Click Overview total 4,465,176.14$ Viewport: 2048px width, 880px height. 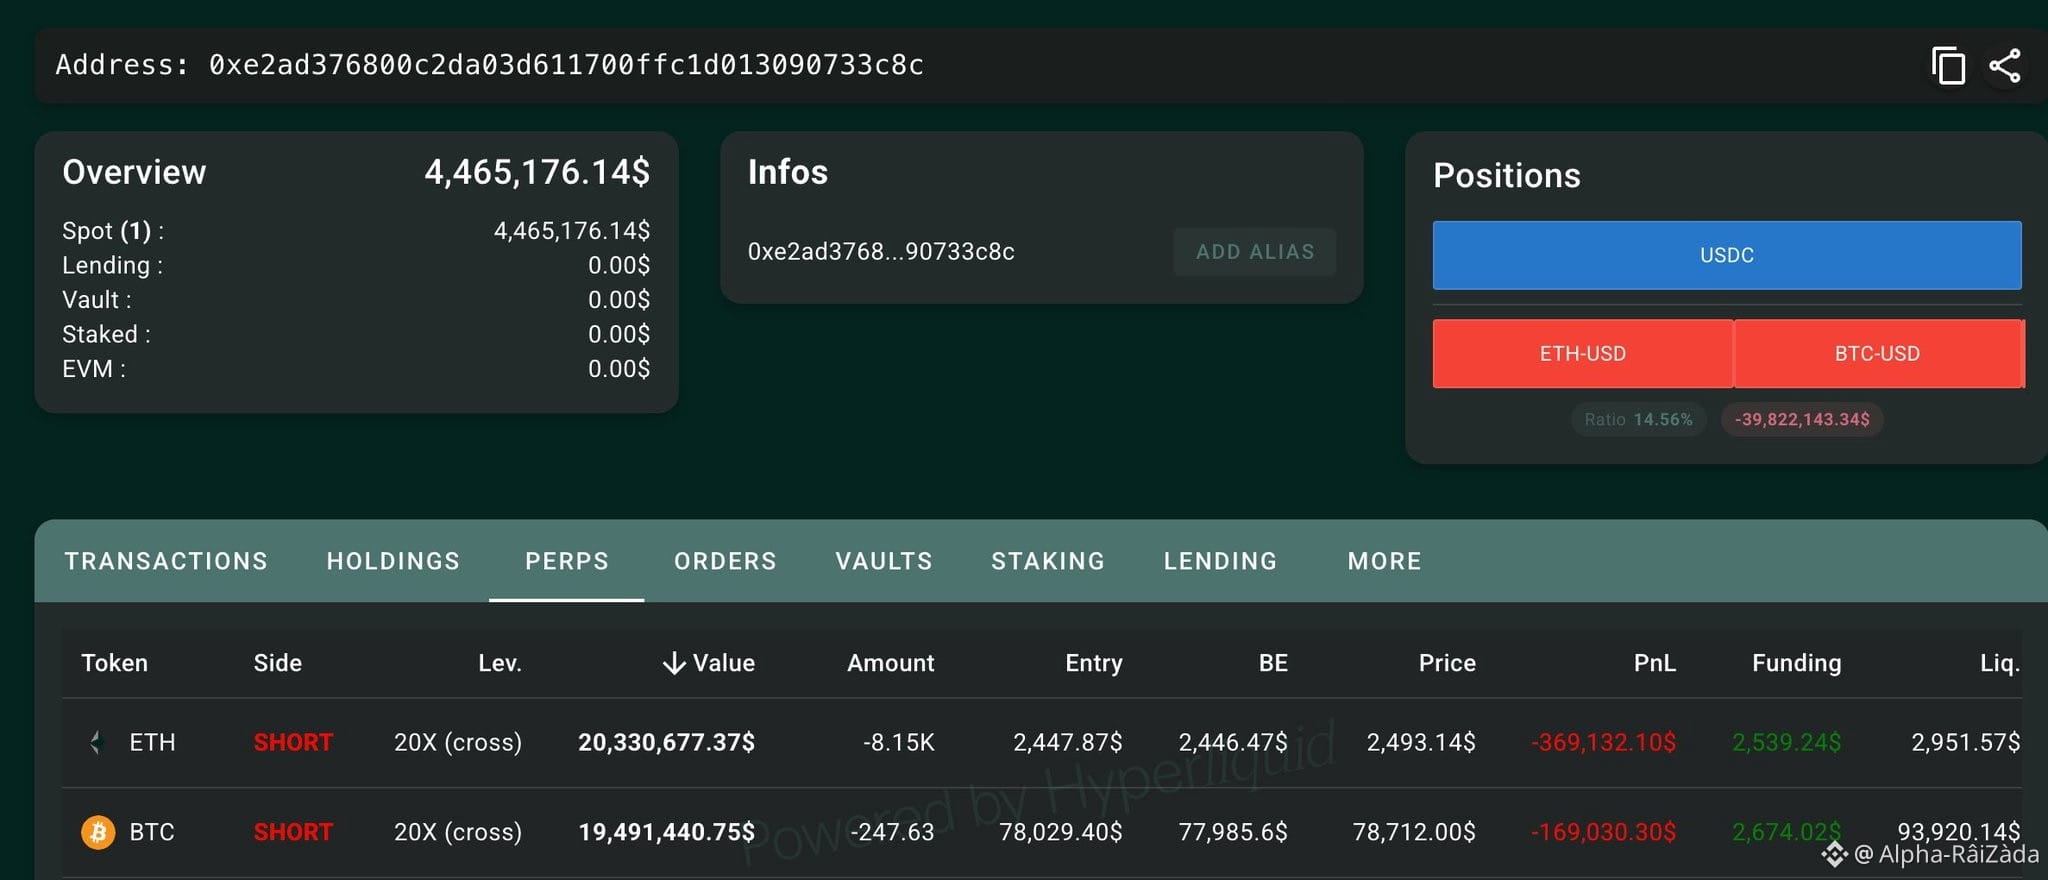537,172
